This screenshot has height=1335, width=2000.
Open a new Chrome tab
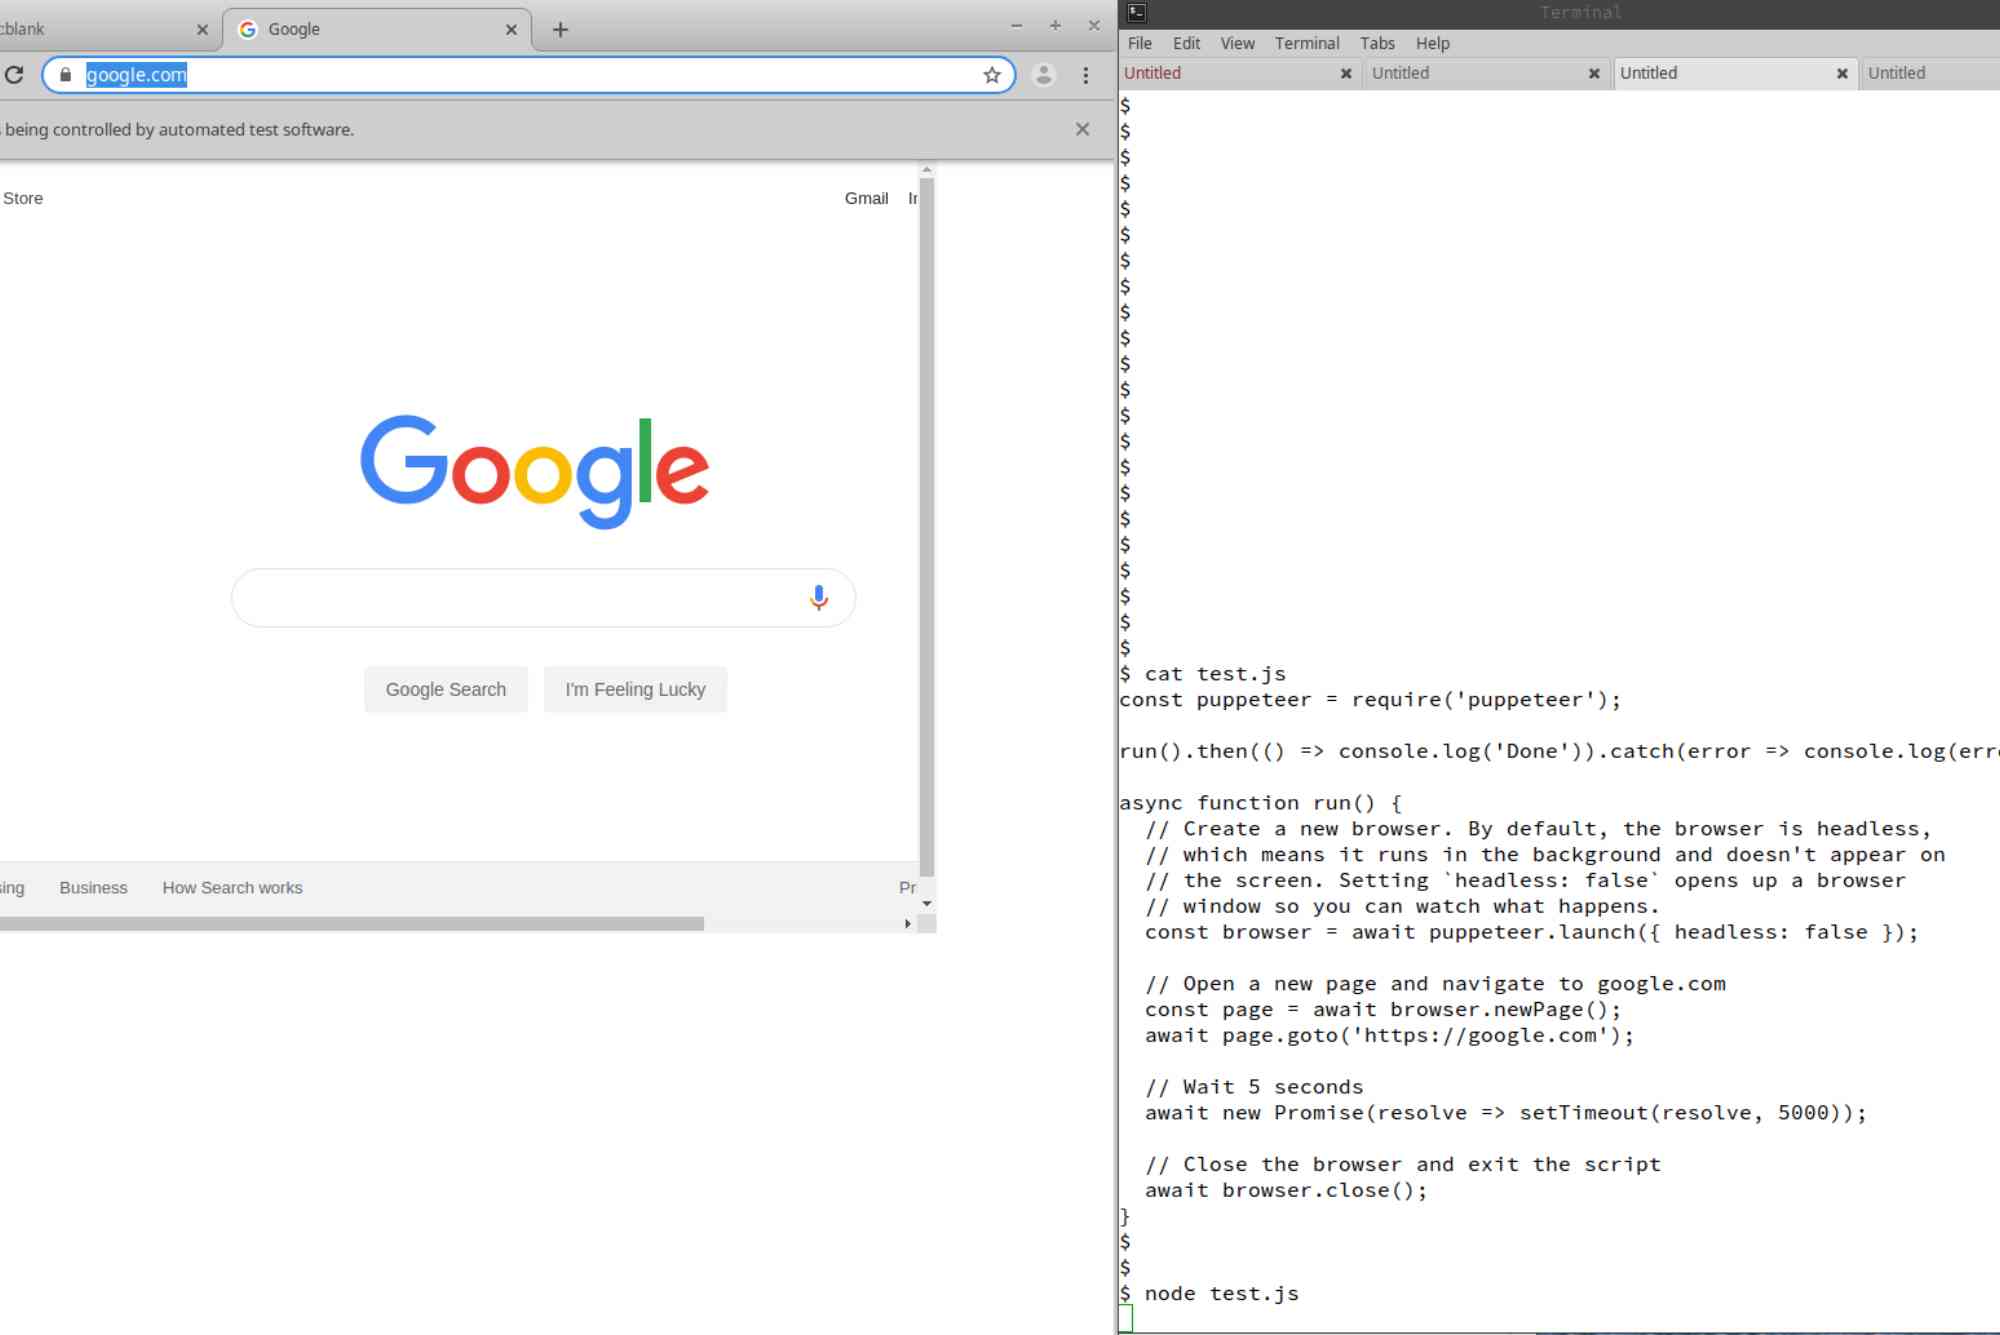tap(560, 30)
